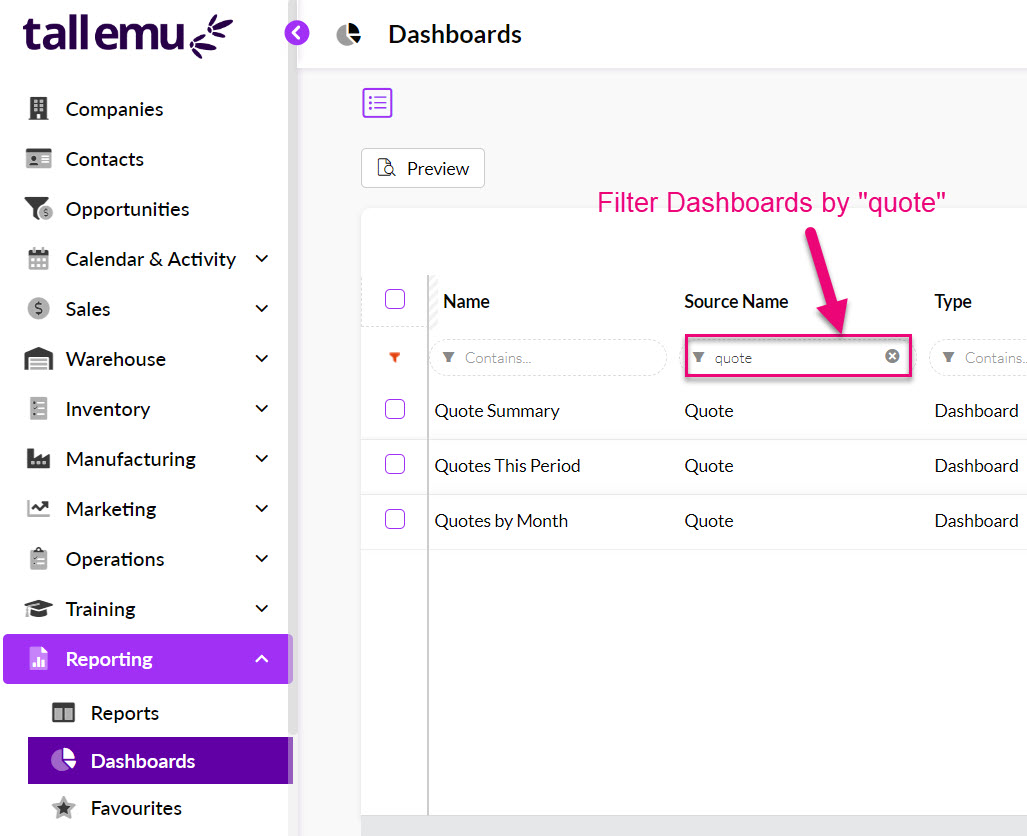The image size is (1027, 836).
Task: Open Contacts in the sidebar
Action: [x=104, y=159]
